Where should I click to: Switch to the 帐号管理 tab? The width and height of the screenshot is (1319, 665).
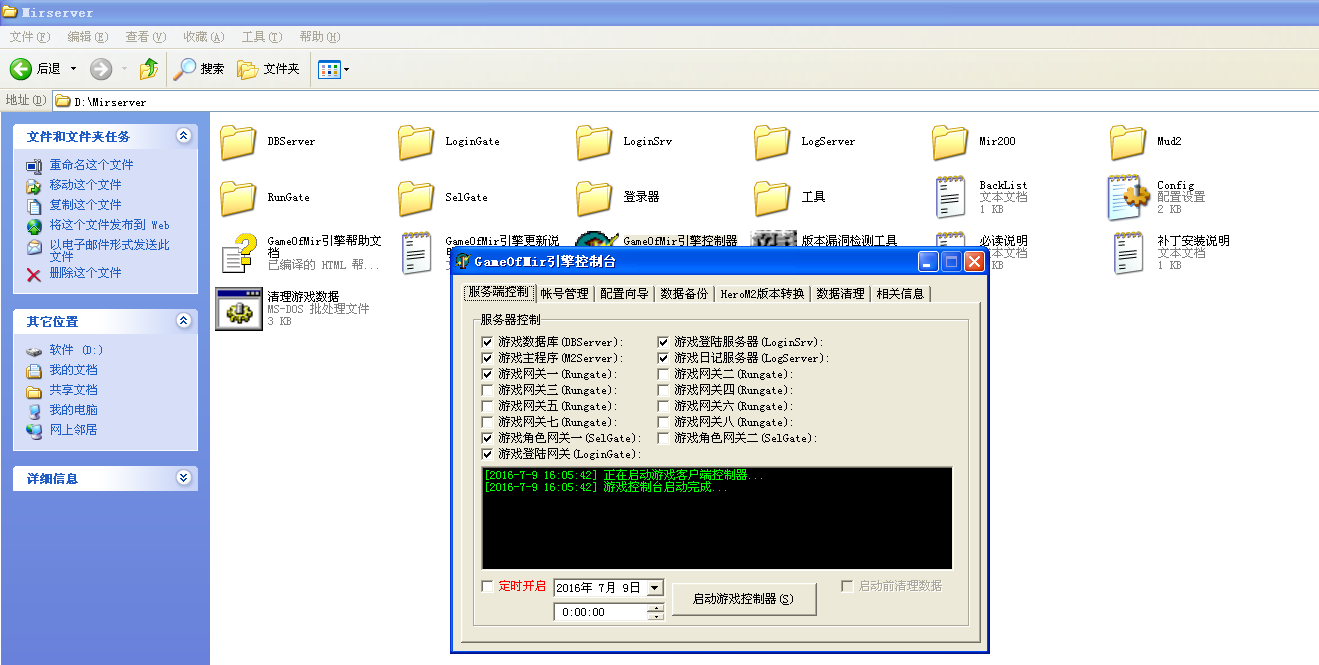tap(564, 293)
